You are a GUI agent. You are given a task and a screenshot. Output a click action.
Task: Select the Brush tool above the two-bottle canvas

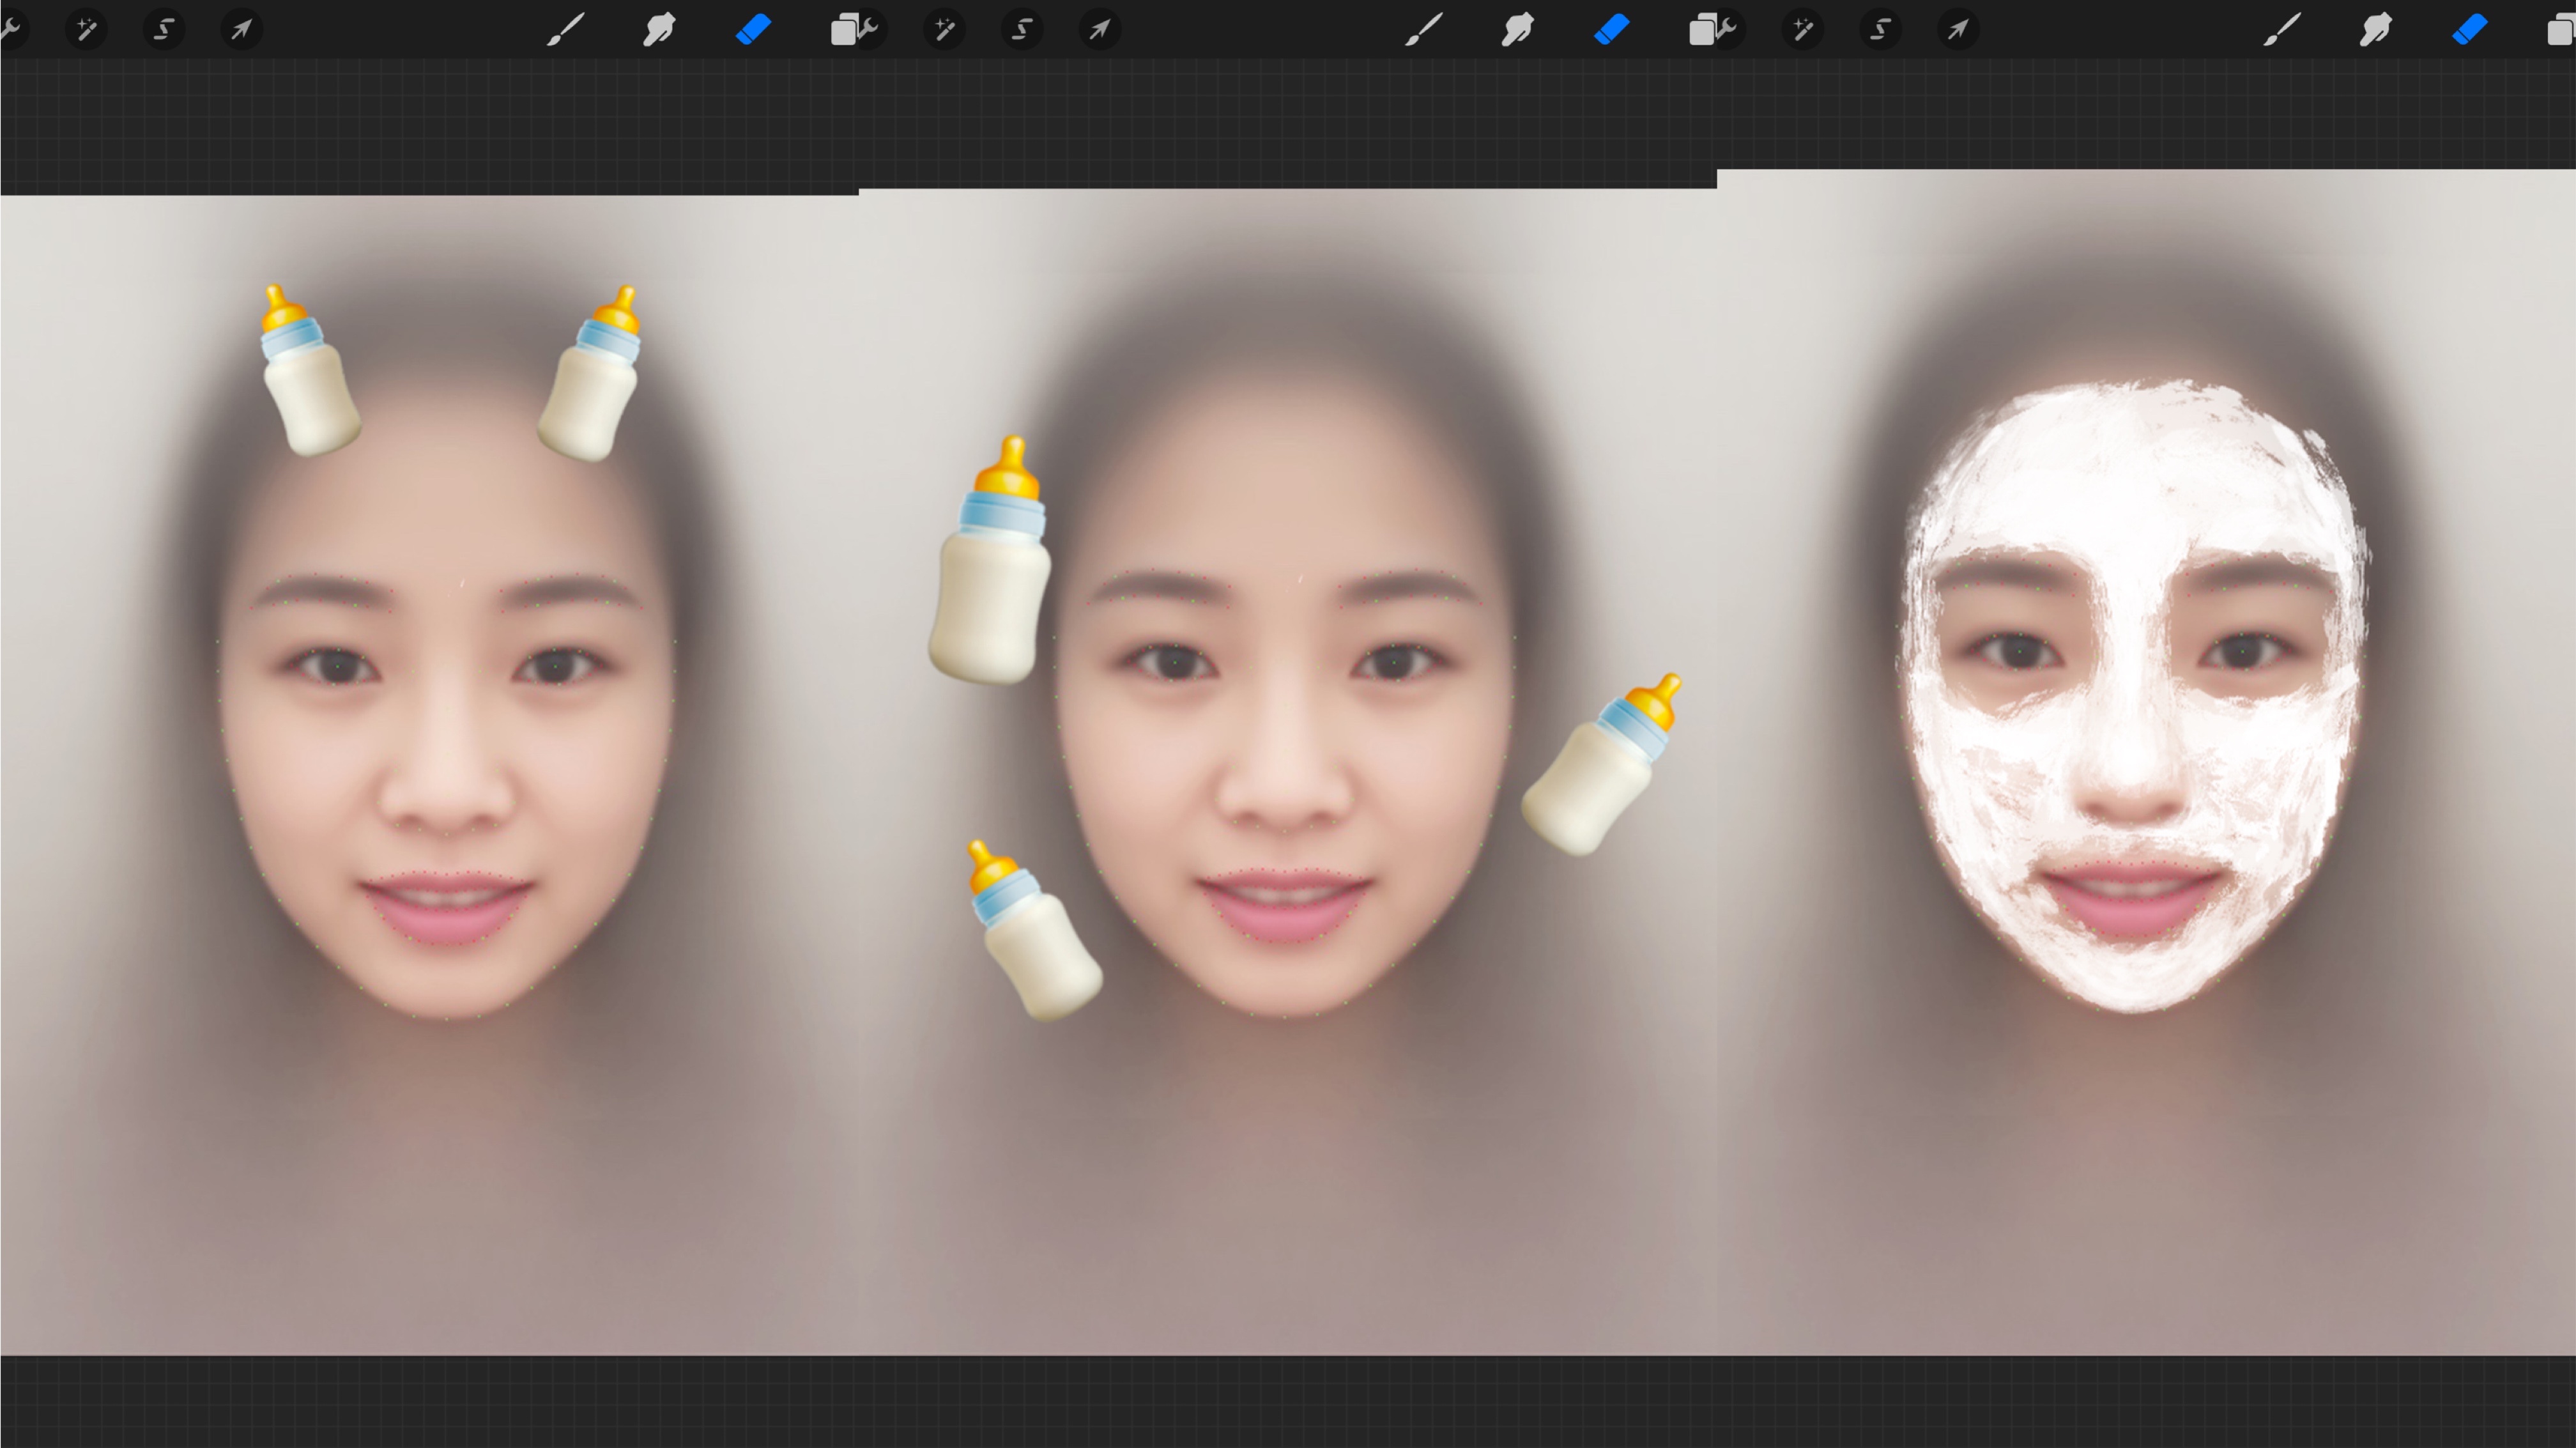[566, 30]
